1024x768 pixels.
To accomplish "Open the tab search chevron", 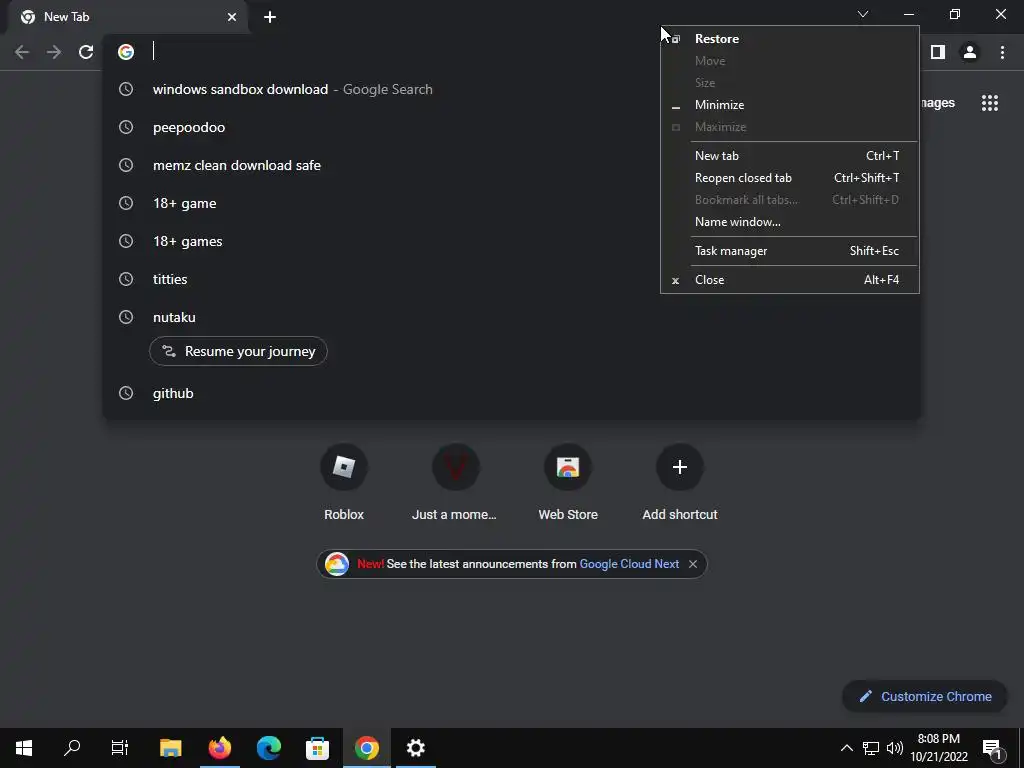I will pos(863,14).
